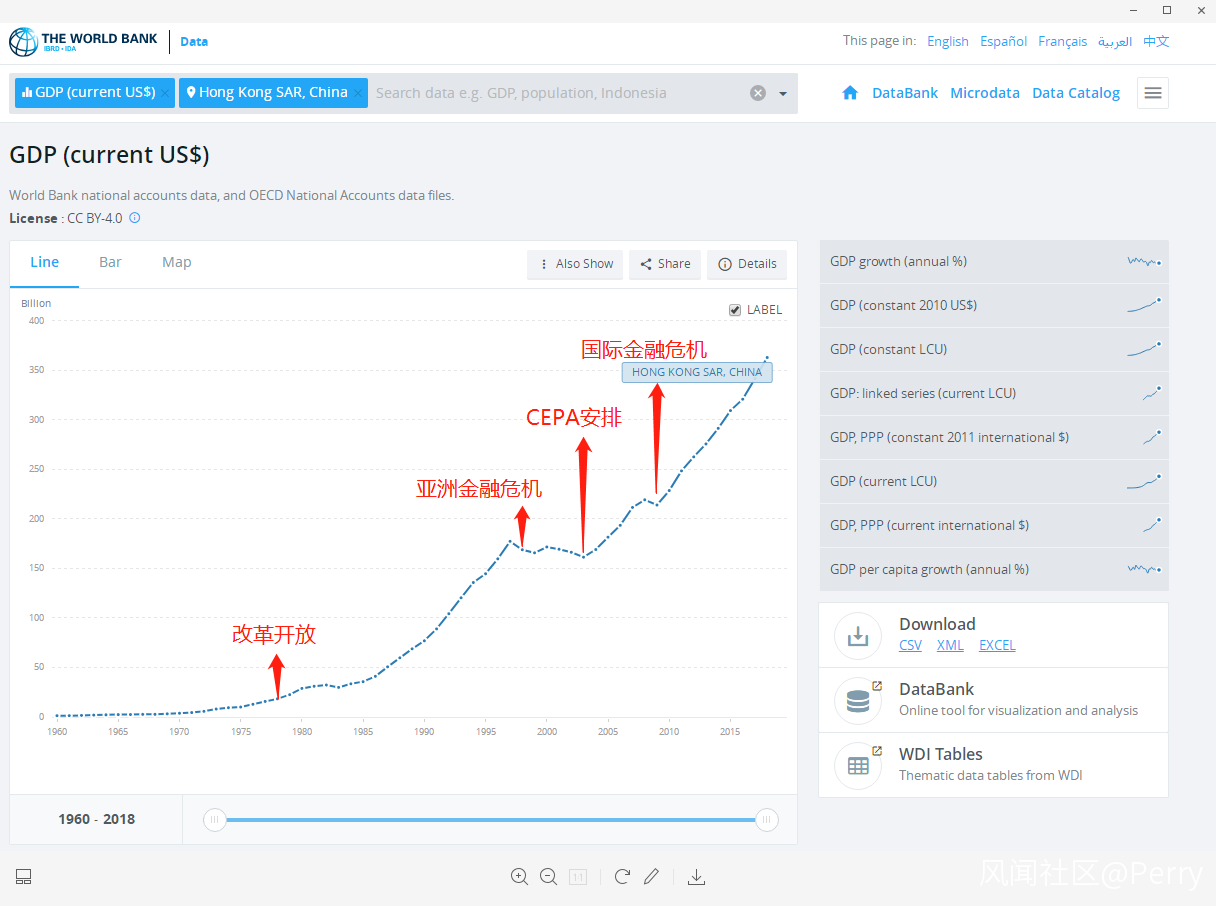Click the bottom-left filmstrip view icon
Image resolution: width=1216 pixels, height=906 pixels.
click(24, 877)
